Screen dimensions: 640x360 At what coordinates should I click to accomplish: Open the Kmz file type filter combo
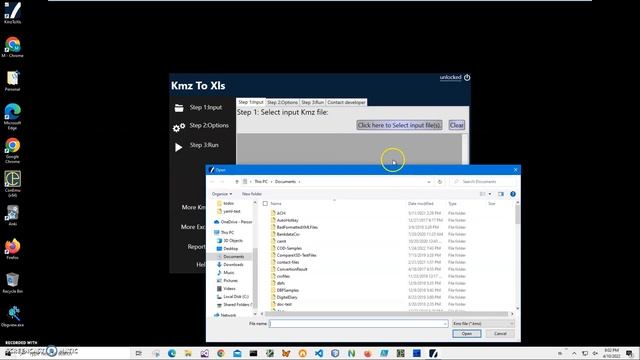[482, 324]
